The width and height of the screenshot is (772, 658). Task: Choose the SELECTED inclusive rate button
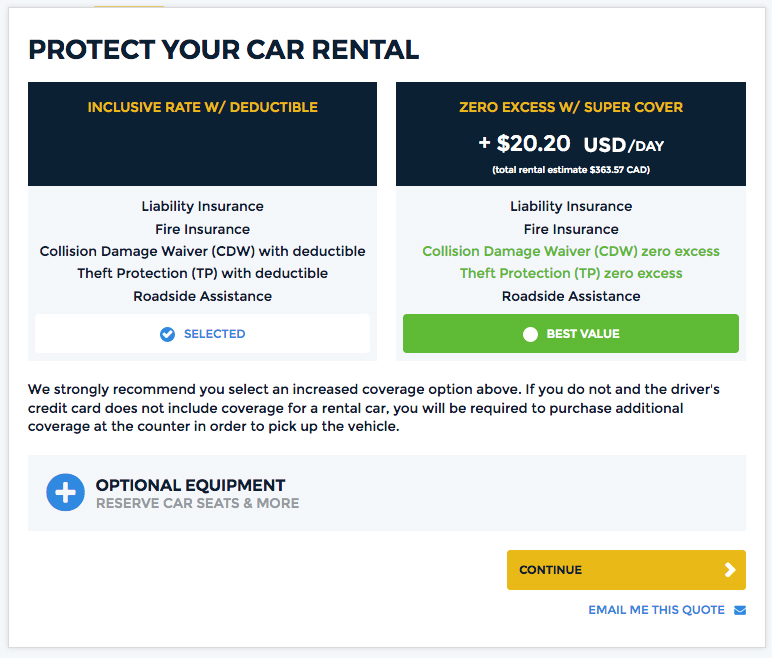[x=202, y=334]
